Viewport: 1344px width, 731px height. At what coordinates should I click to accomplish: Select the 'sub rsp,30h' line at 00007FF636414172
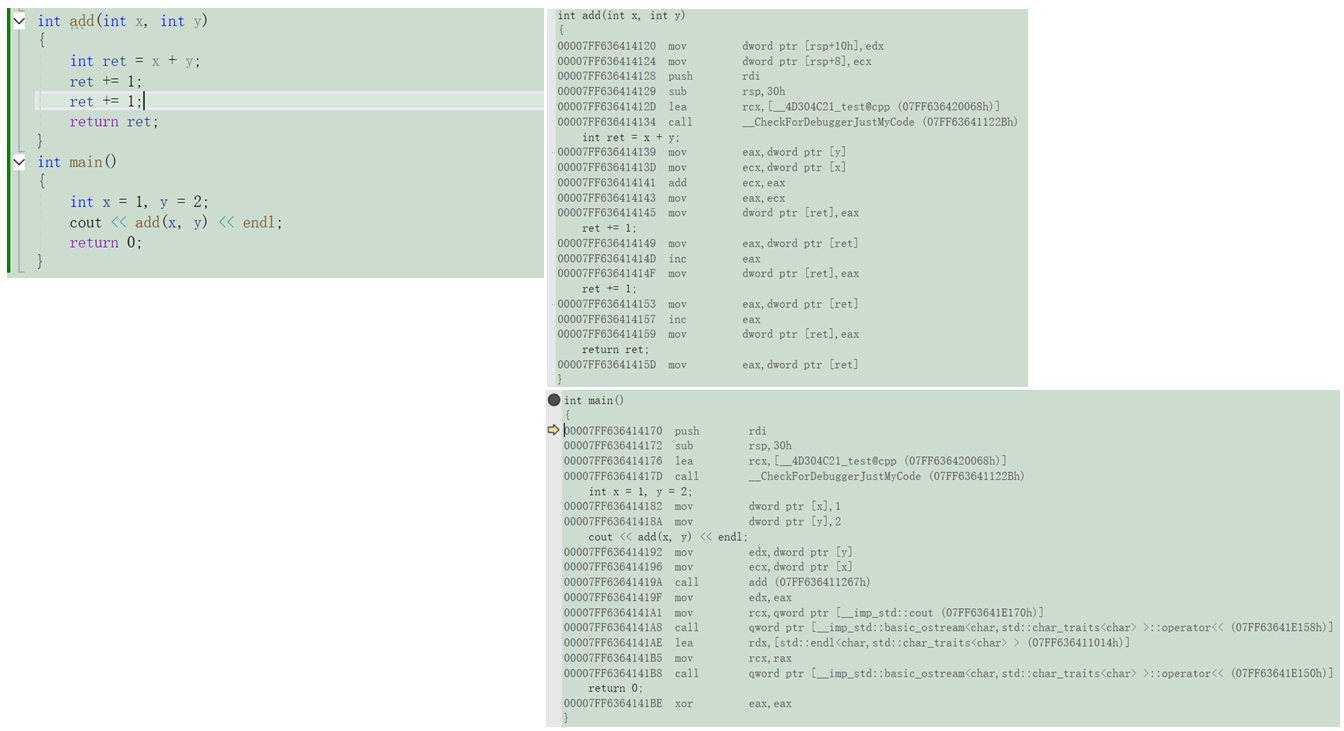tap(677, 446)
